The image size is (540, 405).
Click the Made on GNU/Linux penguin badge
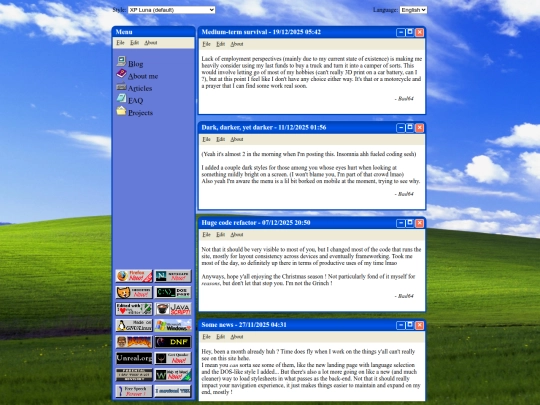click(134, 325)
